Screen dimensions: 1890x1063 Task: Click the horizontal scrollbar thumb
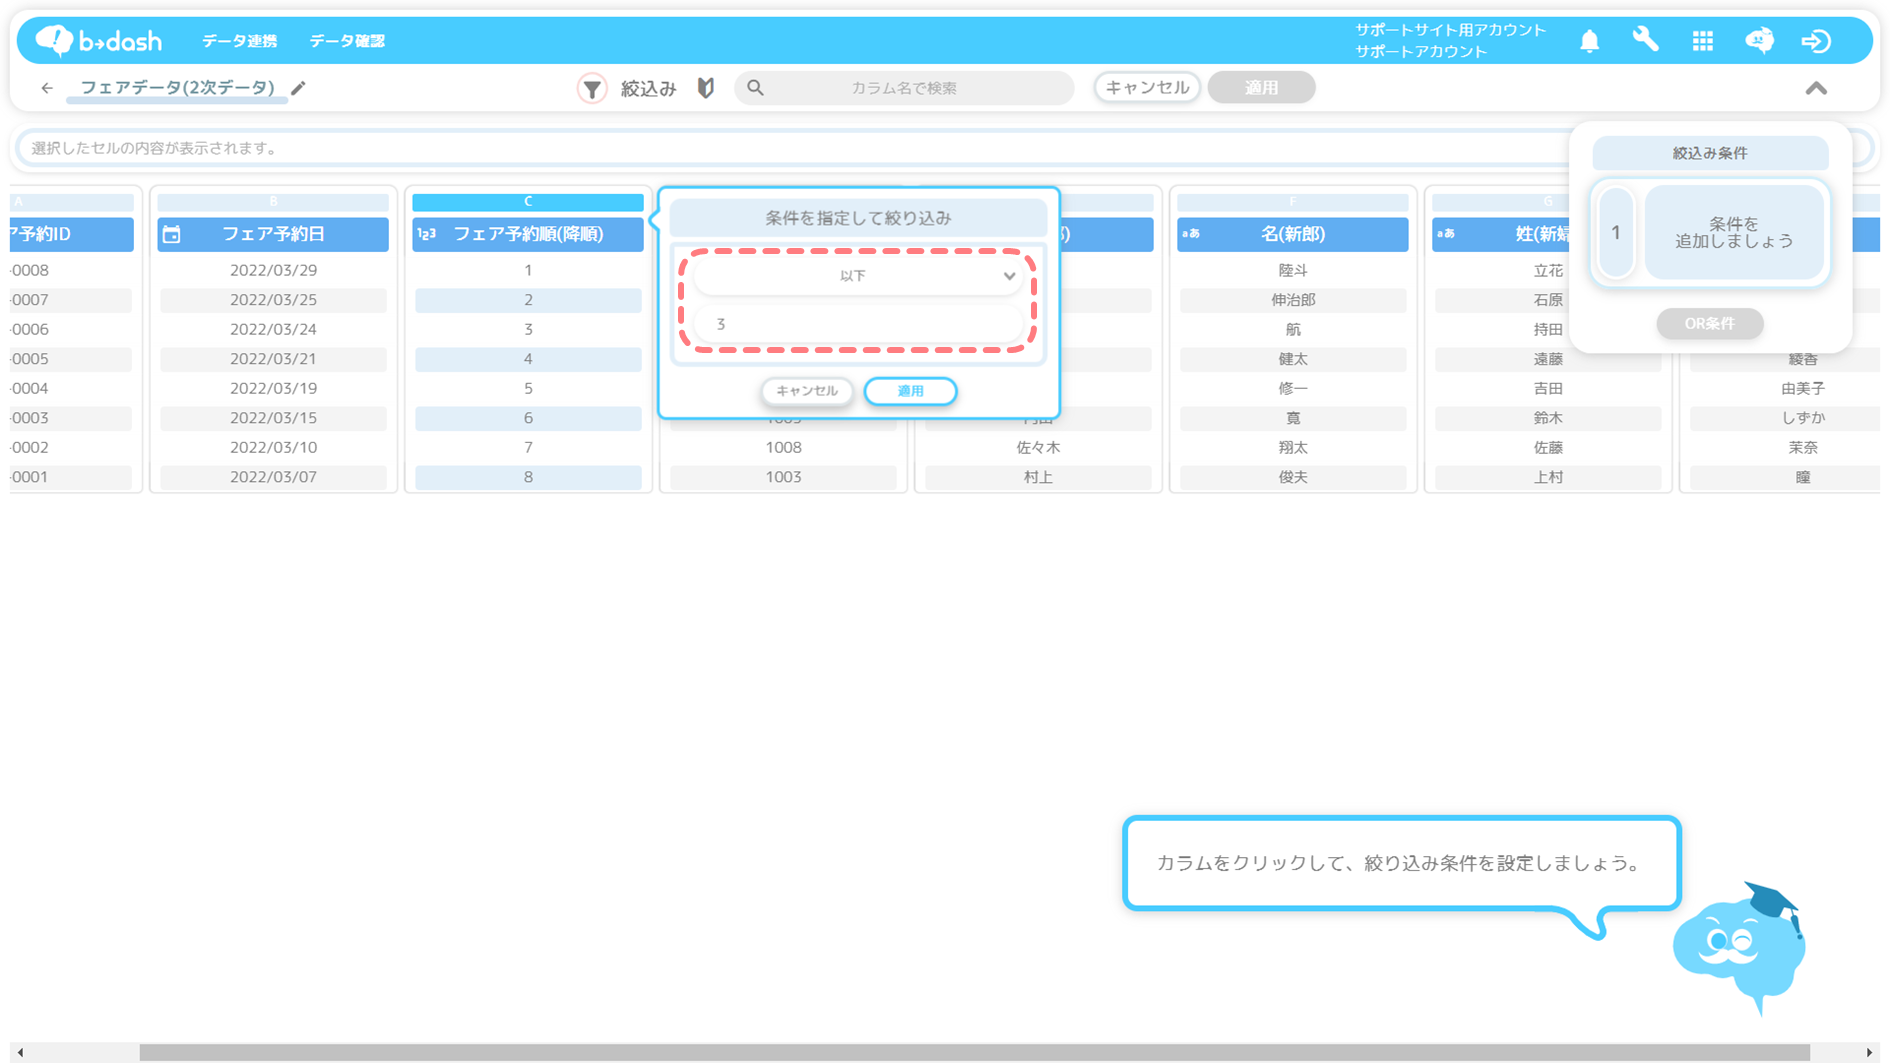pos(974,1052)
